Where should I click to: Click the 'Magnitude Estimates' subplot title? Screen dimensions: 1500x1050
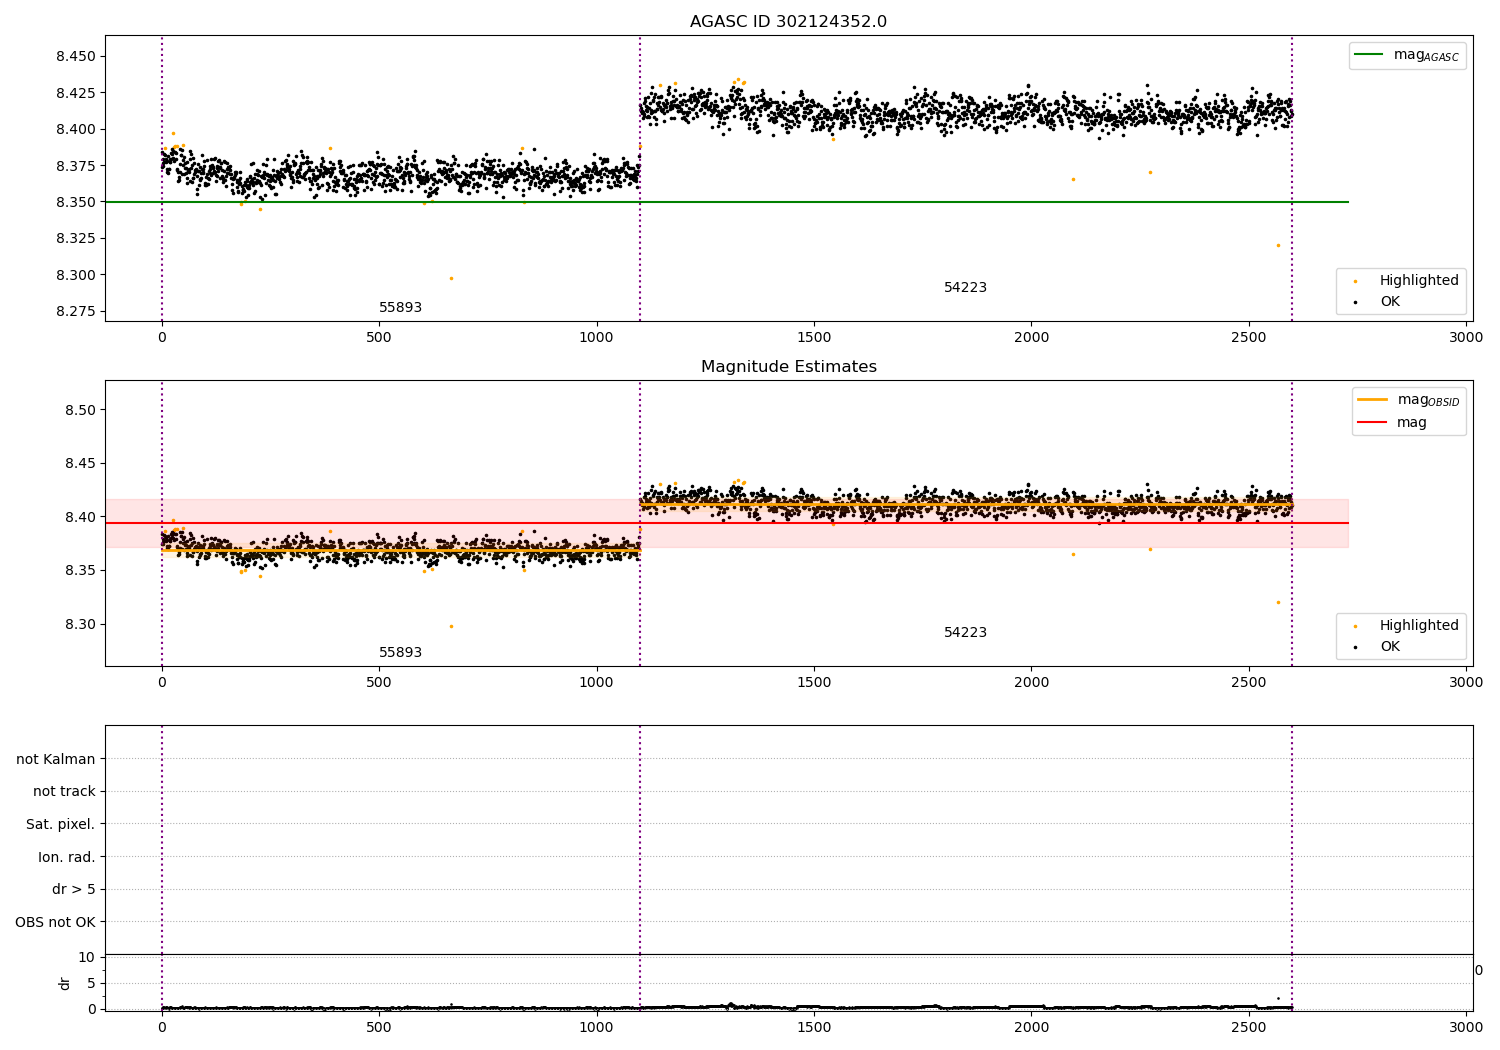point(788,367)
